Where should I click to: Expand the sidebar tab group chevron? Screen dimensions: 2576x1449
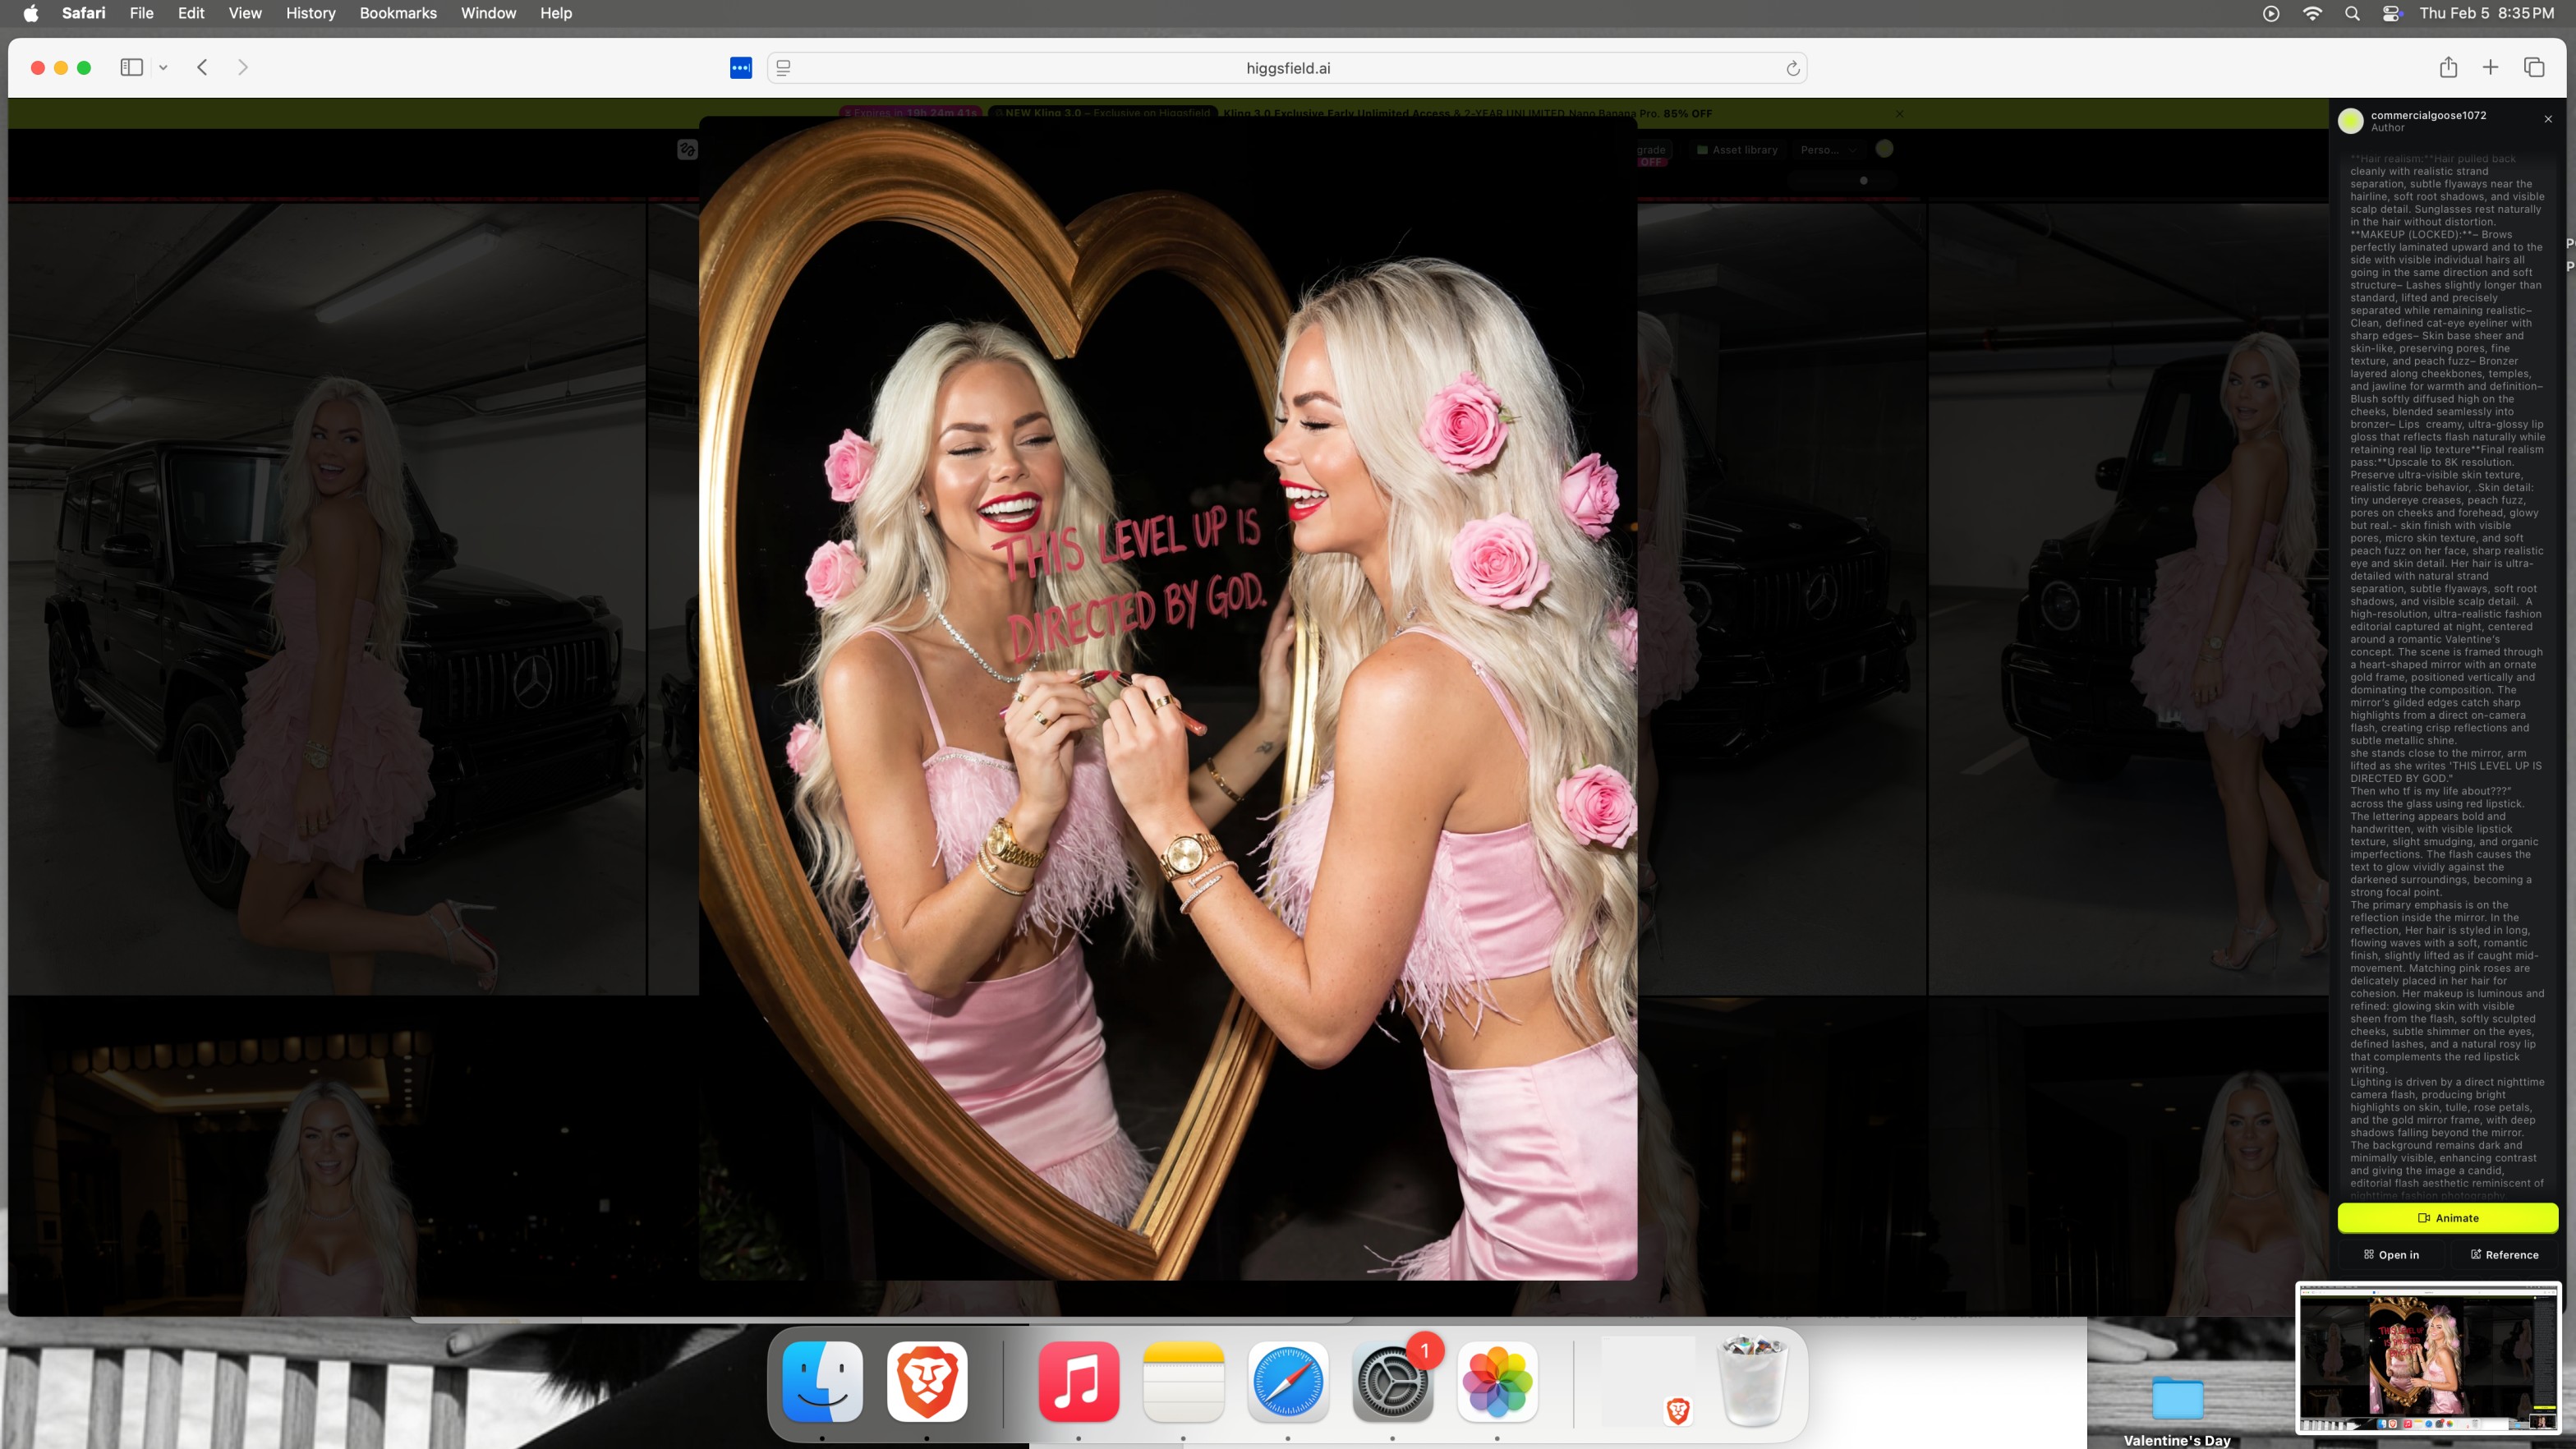[163, 67]
